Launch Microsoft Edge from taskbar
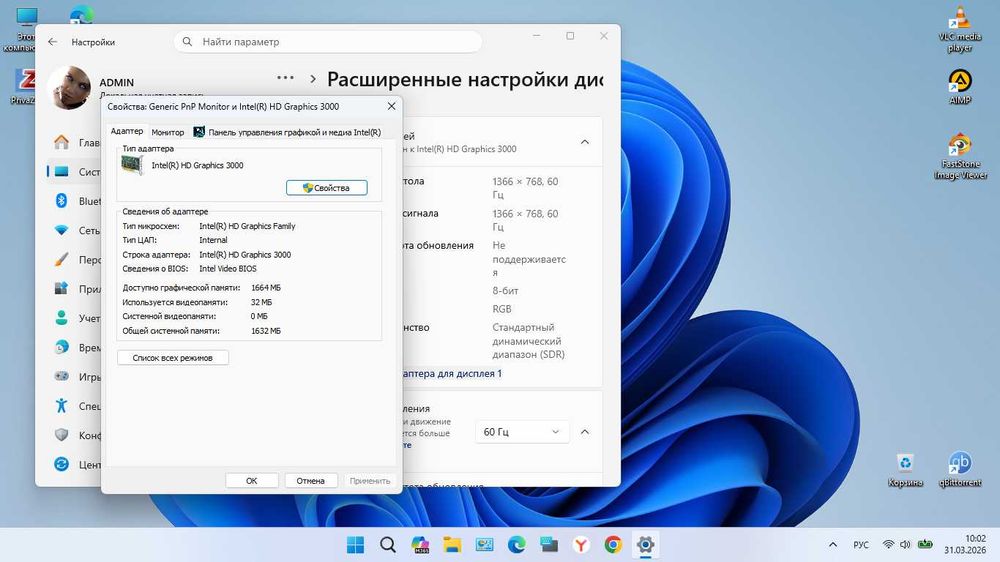 point(517,545)
